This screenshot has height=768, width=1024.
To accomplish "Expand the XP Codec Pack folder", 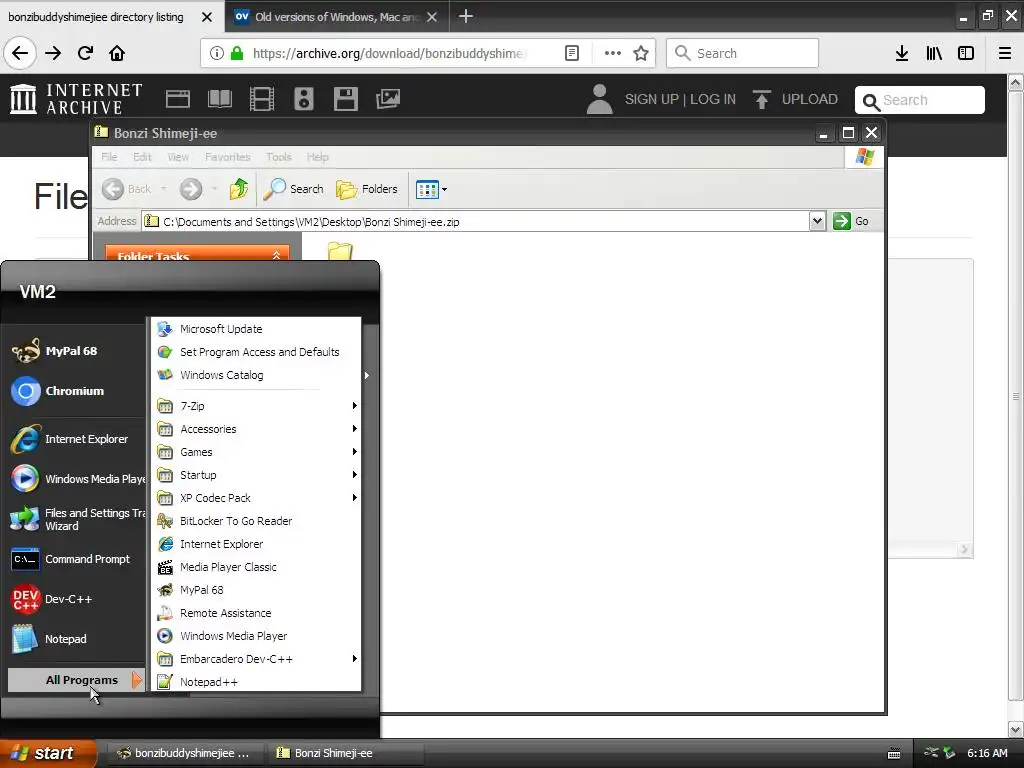I will [256, 498].
